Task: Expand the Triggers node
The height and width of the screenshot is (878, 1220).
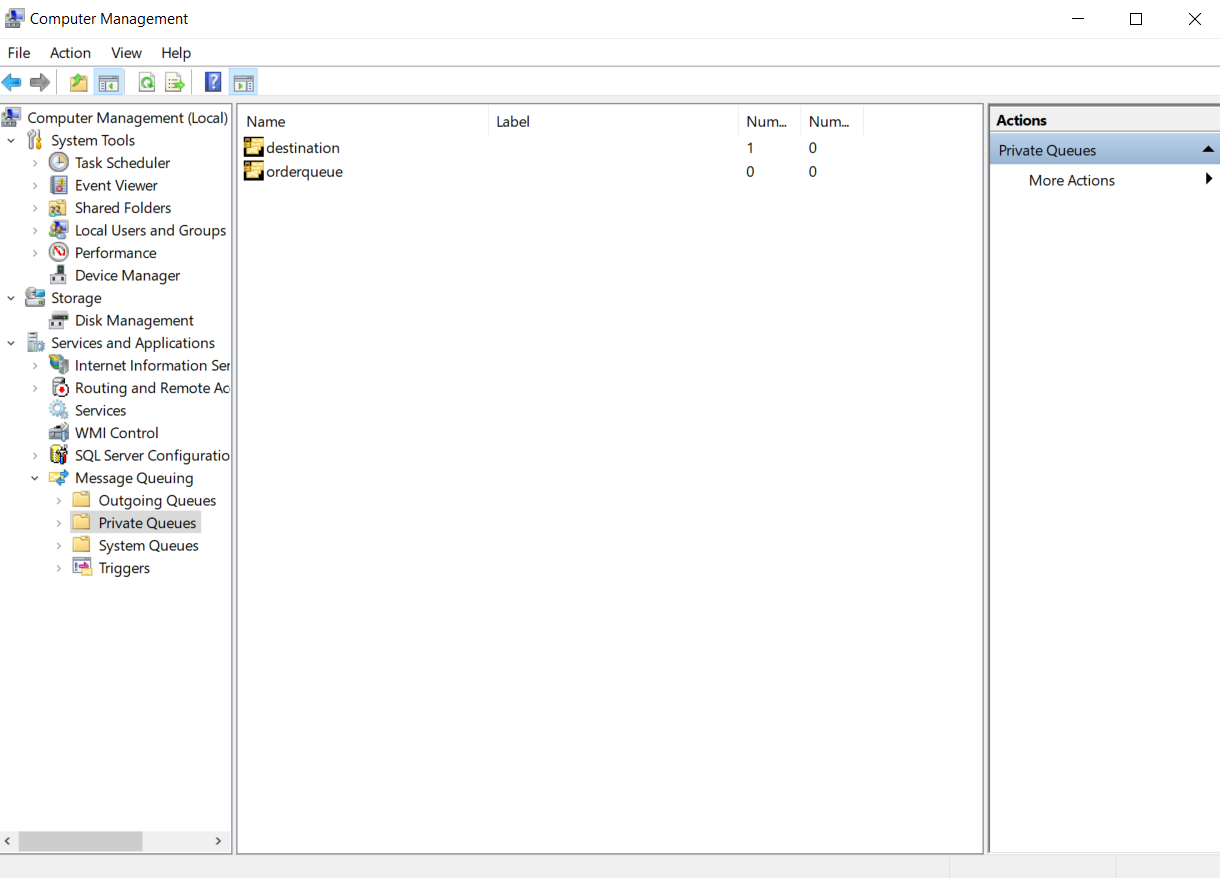Action: [x=59, y=568]
